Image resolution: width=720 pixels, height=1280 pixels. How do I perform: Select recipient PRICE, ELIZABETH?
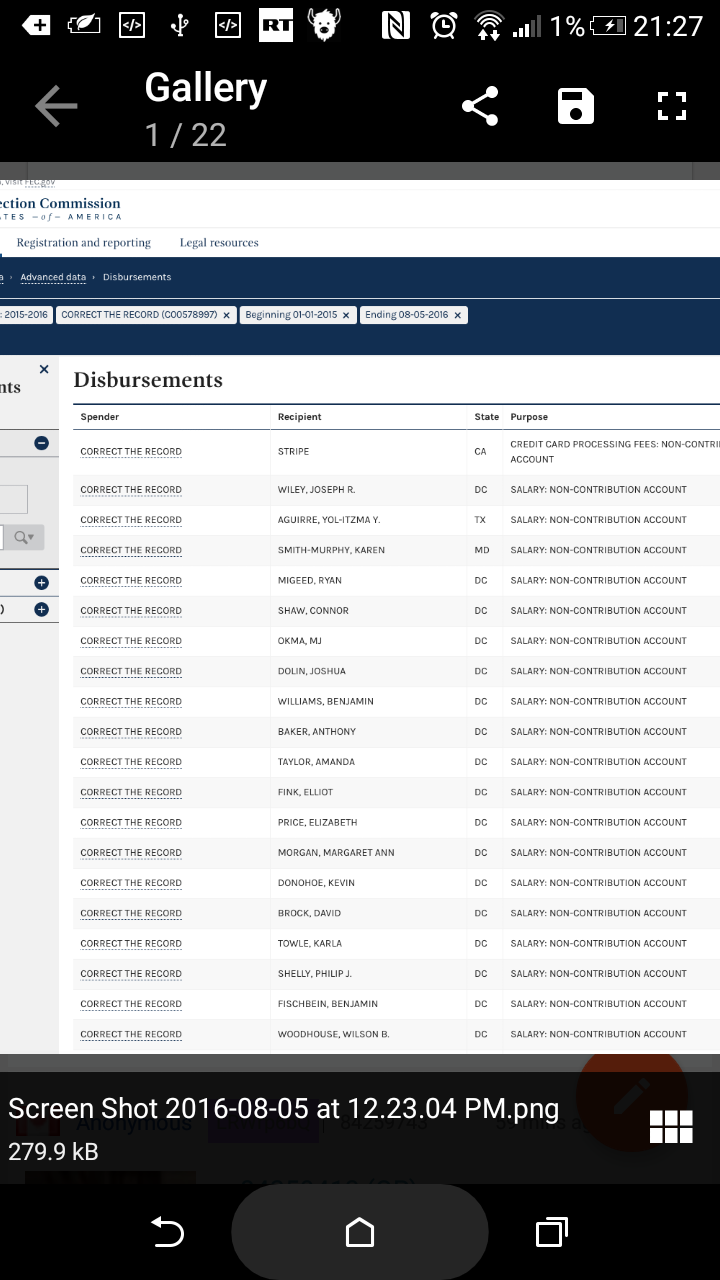[317, 822]
